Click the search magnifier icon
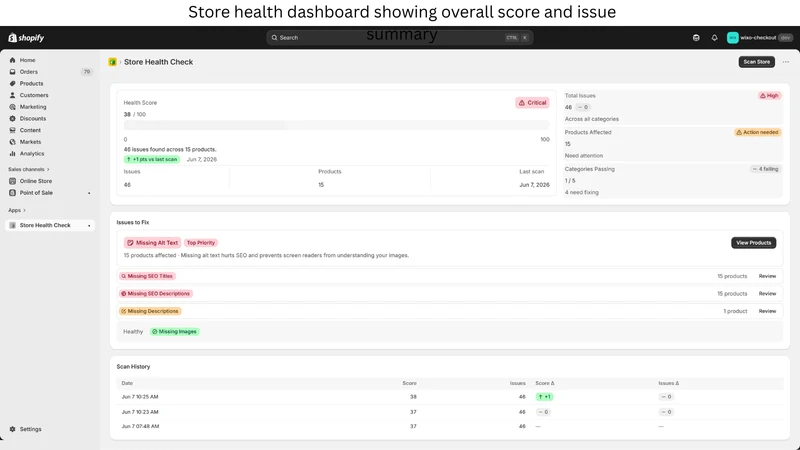This screenshot has width=800, height=450. (274, 38)
